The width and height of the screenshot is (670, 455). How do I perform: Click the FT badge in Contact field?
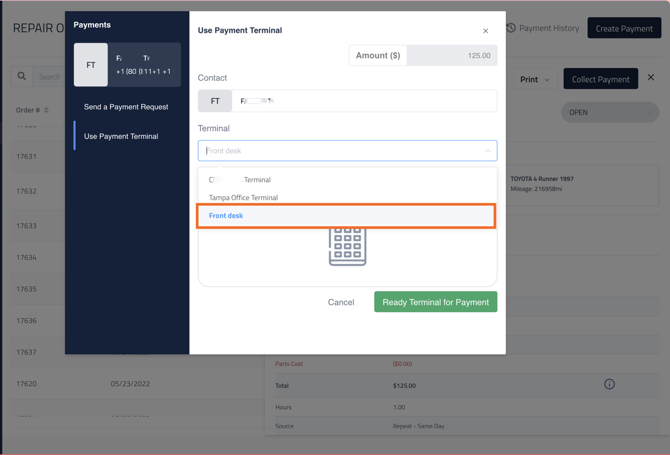coord(215,101)
